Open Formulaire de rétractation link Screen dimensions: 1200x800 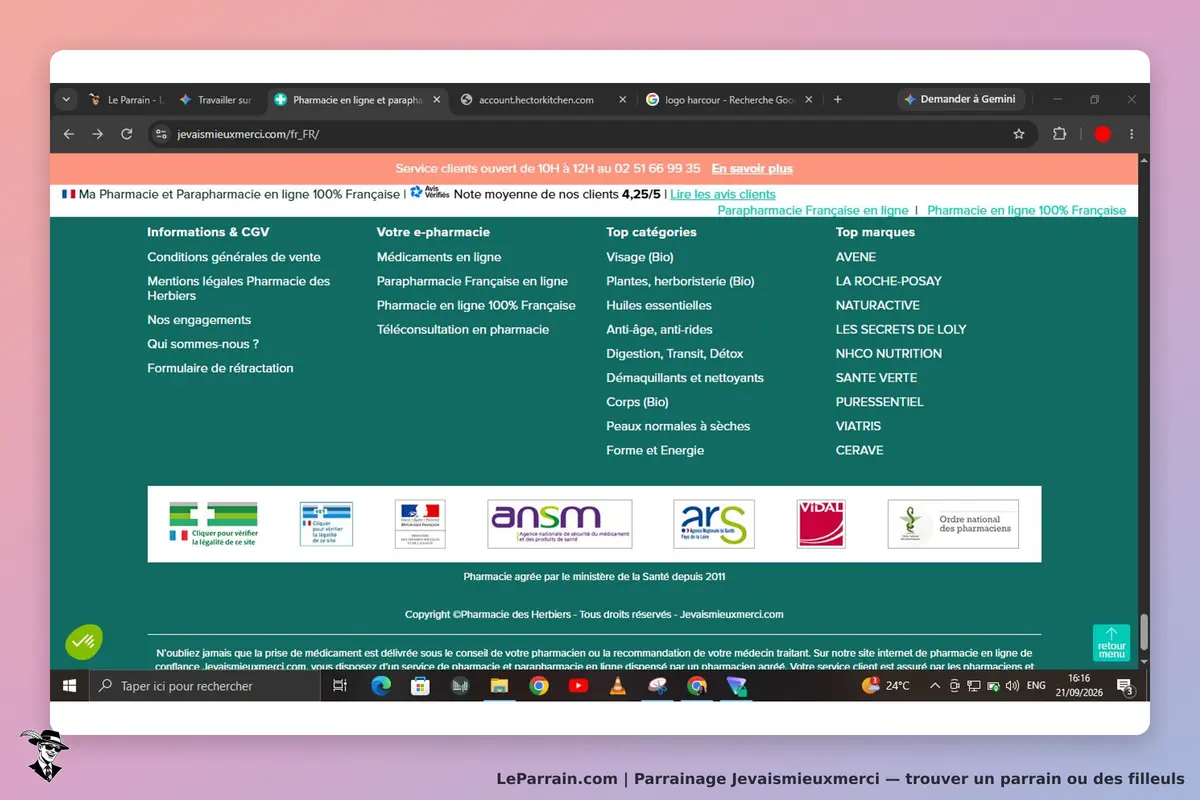click(x=220, y=368)
